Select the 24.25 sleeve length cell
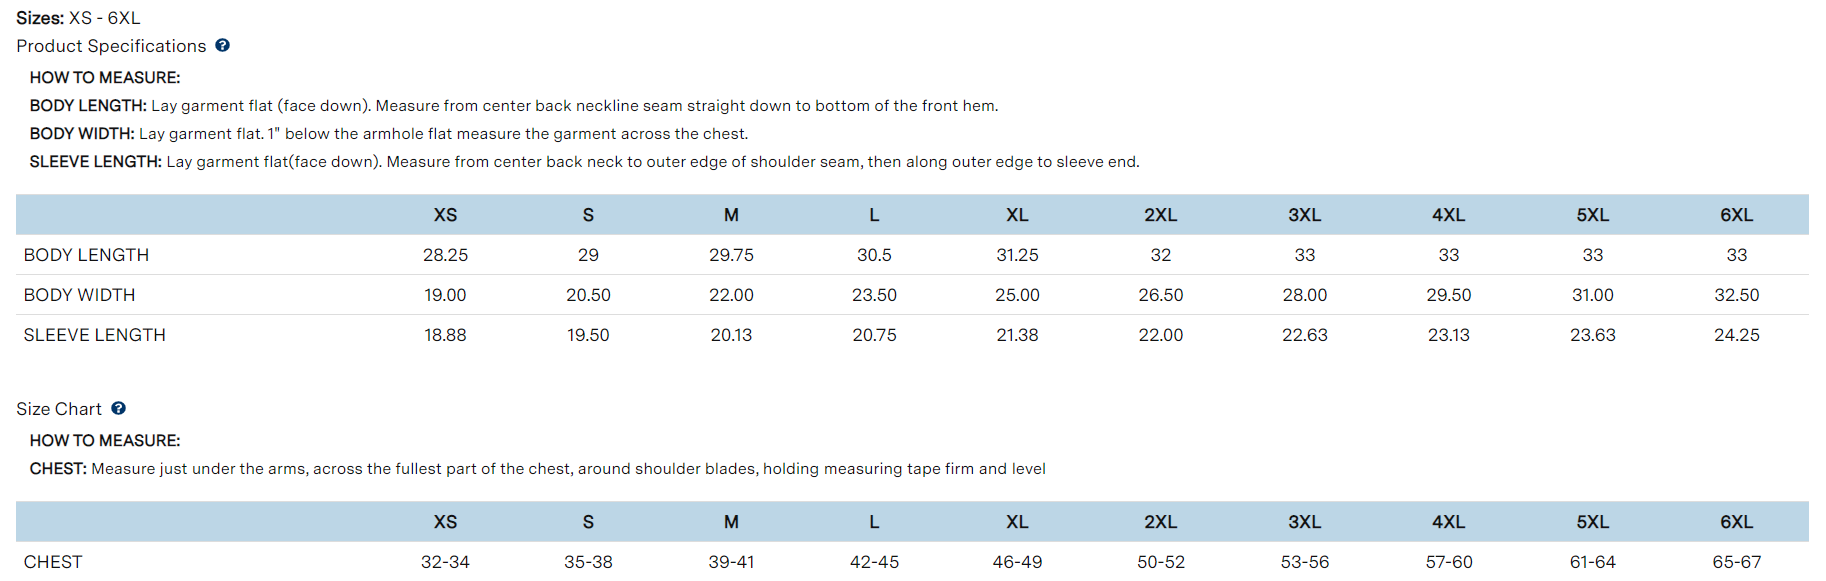This screenshot has width=1826, height=581. point(1736,335)
